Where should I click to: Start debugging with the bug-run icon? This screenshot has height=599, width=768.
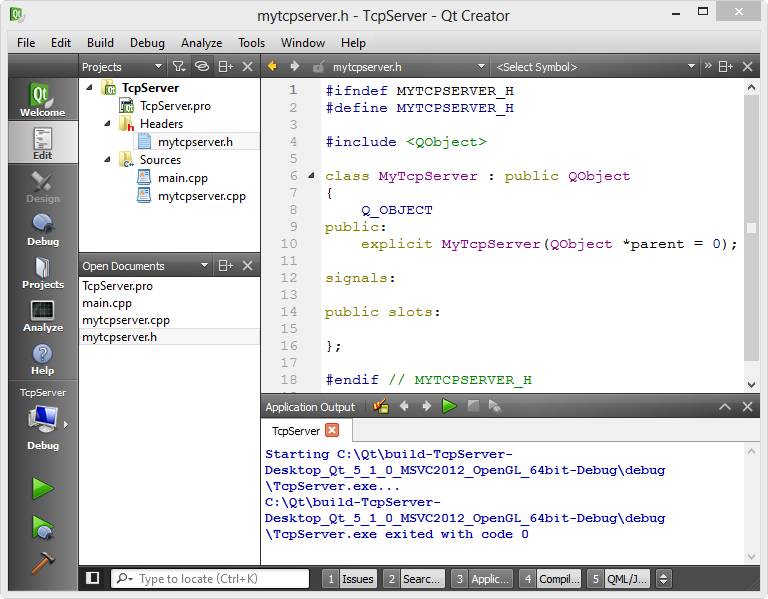click(43, 527)
